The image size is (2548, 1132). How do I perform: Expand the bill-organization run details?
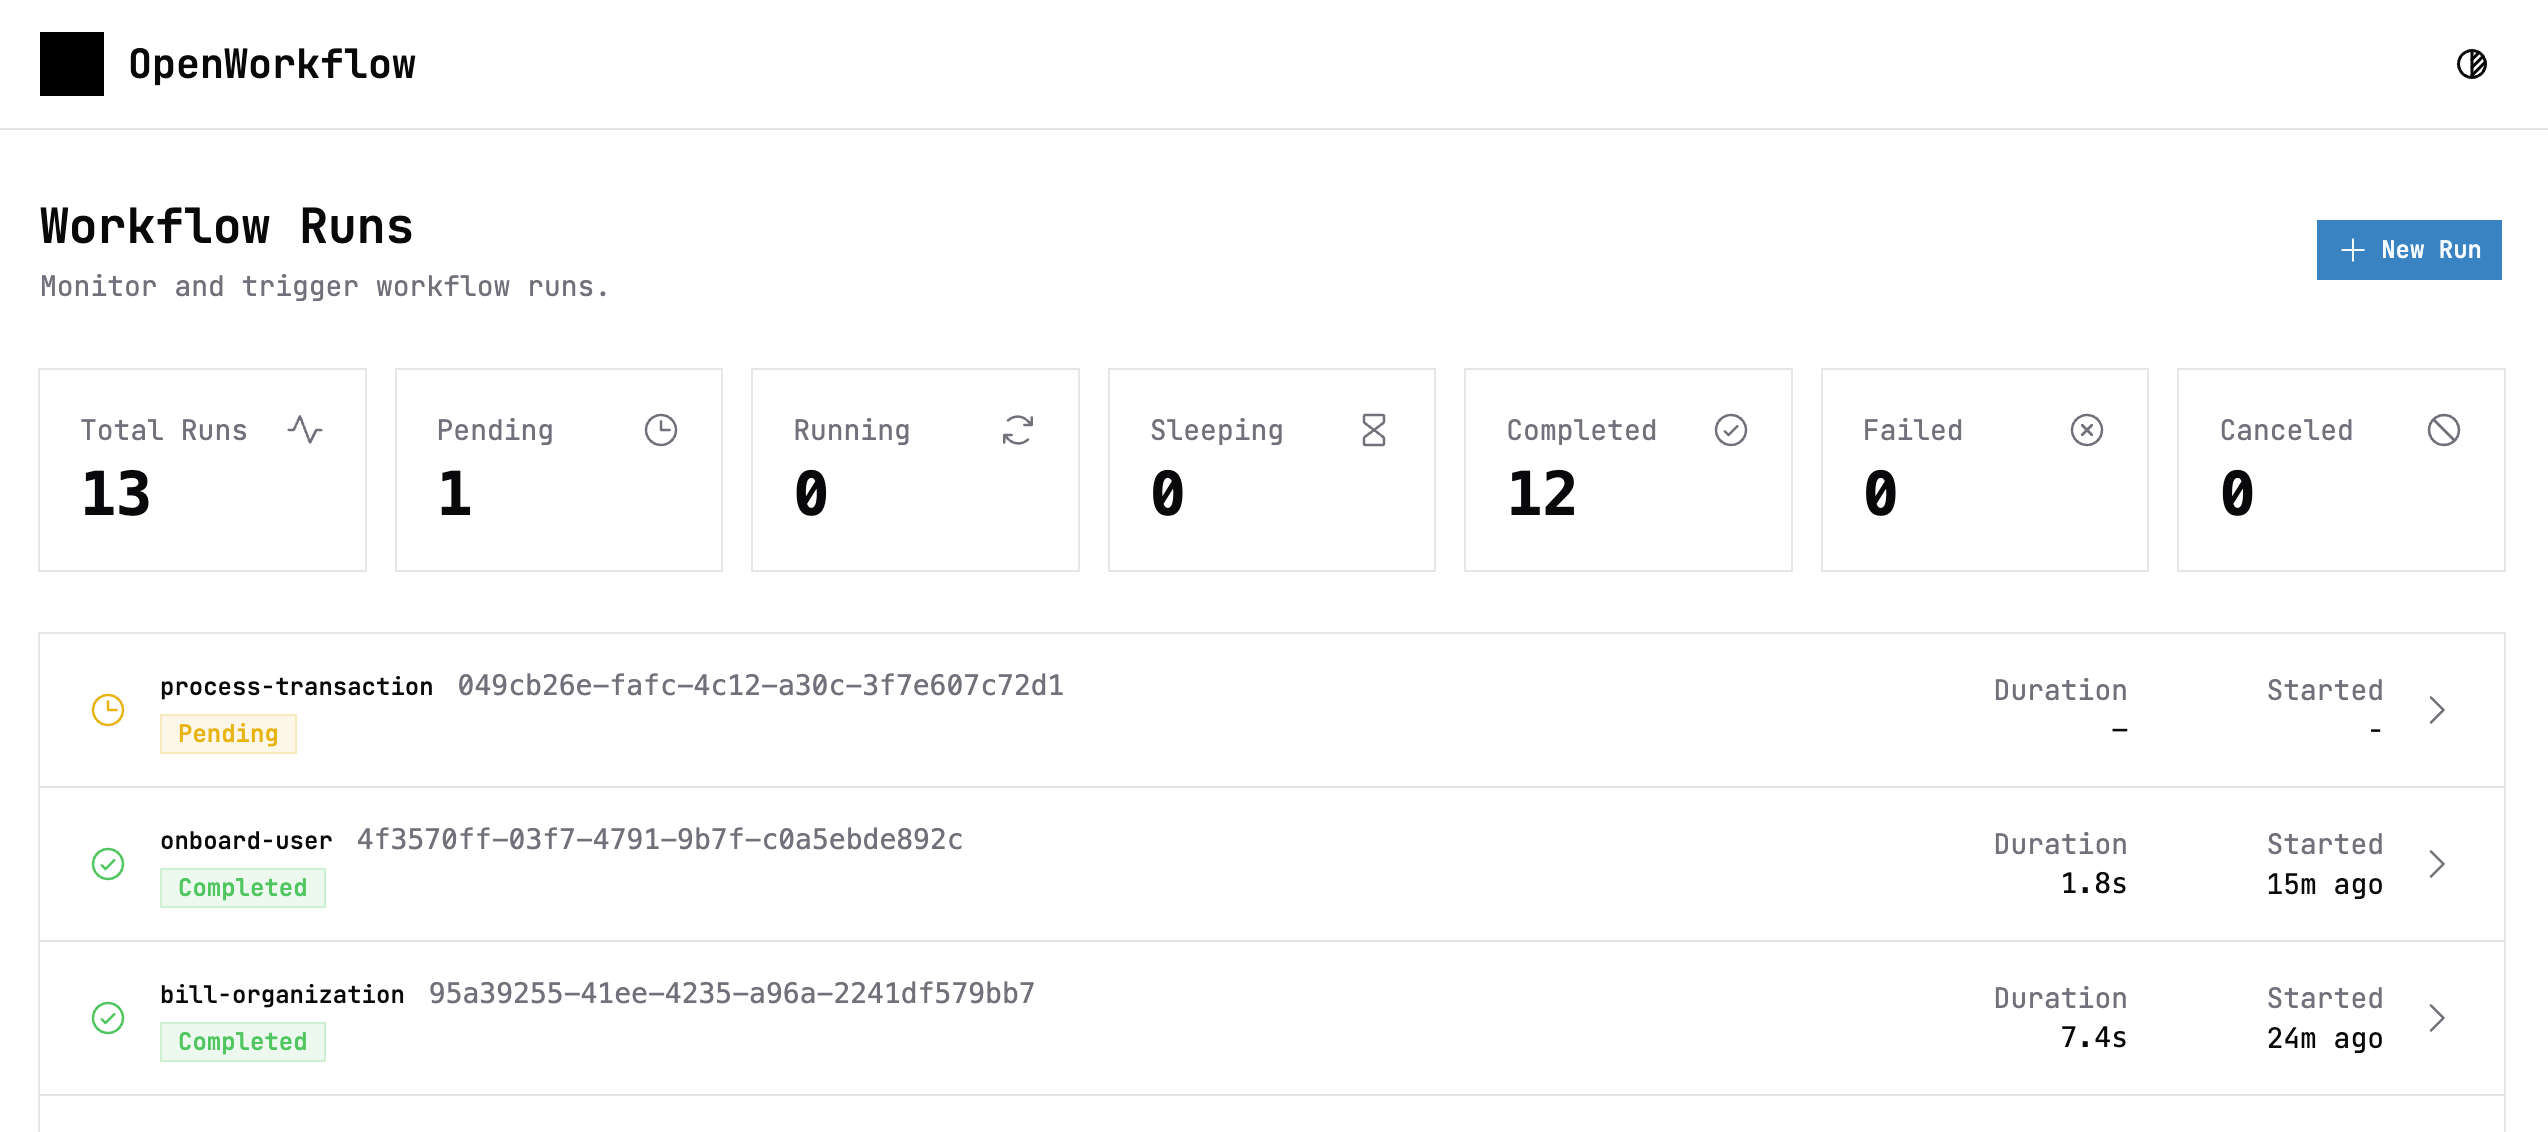click(x=2437, y=1018)
